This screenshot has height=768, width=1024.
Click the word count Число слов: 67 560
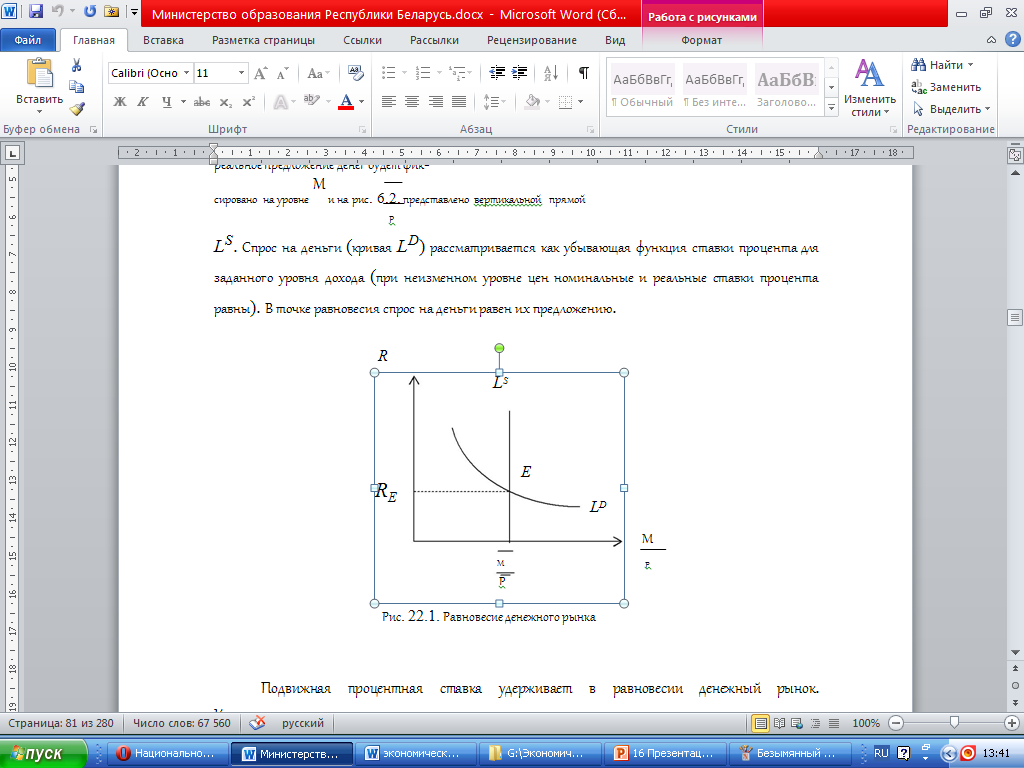(182, 724)
